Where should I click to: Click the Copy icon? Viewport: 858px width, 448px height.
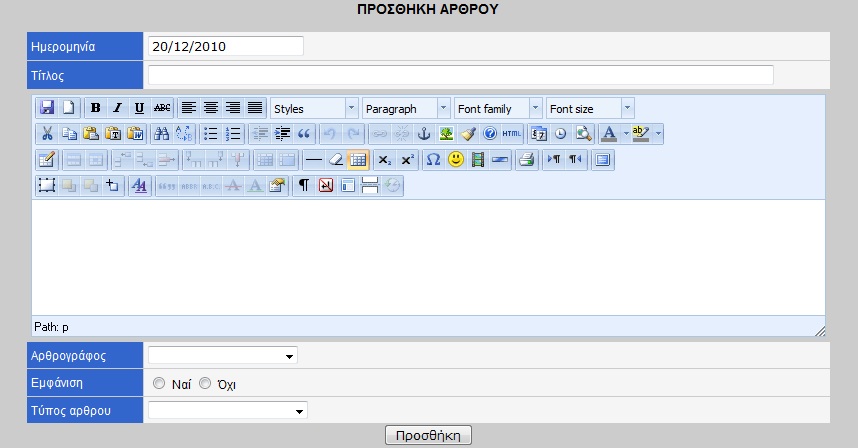click(x=69, y=133)
